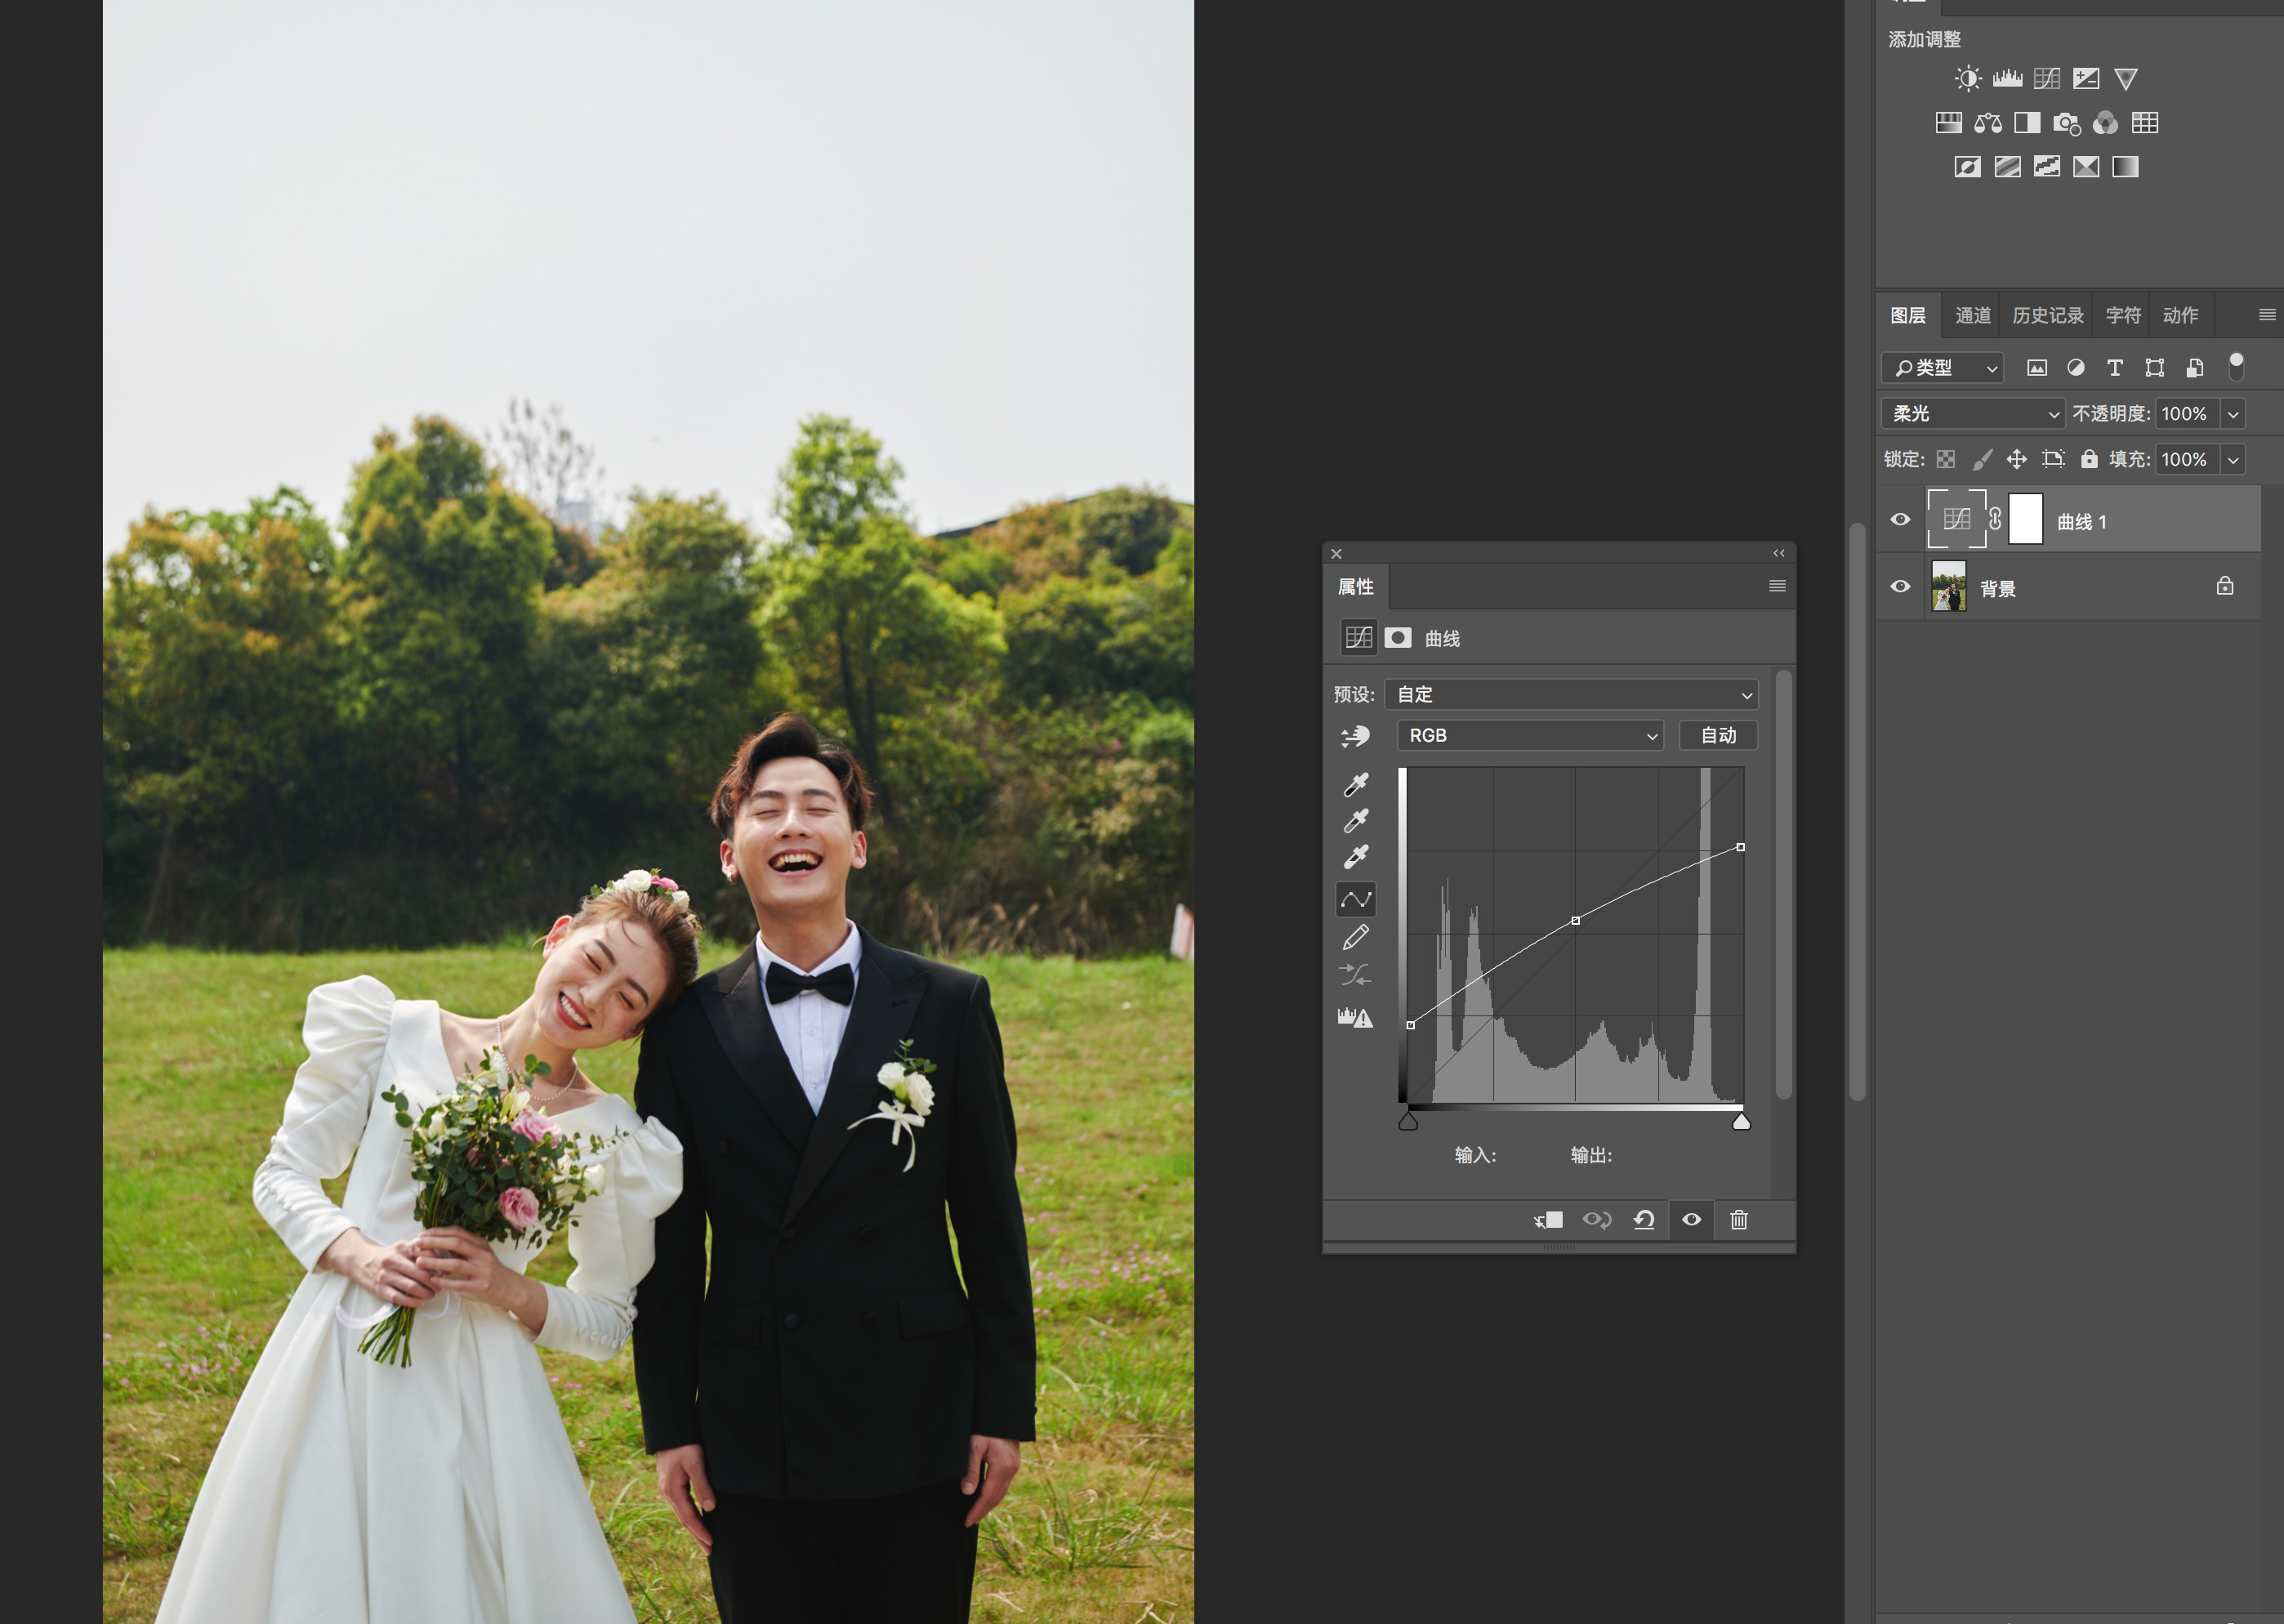Viewport: 2284px width, 1624px height.
Task: Click the white point slider triangle
Action: point(1741,1122)
